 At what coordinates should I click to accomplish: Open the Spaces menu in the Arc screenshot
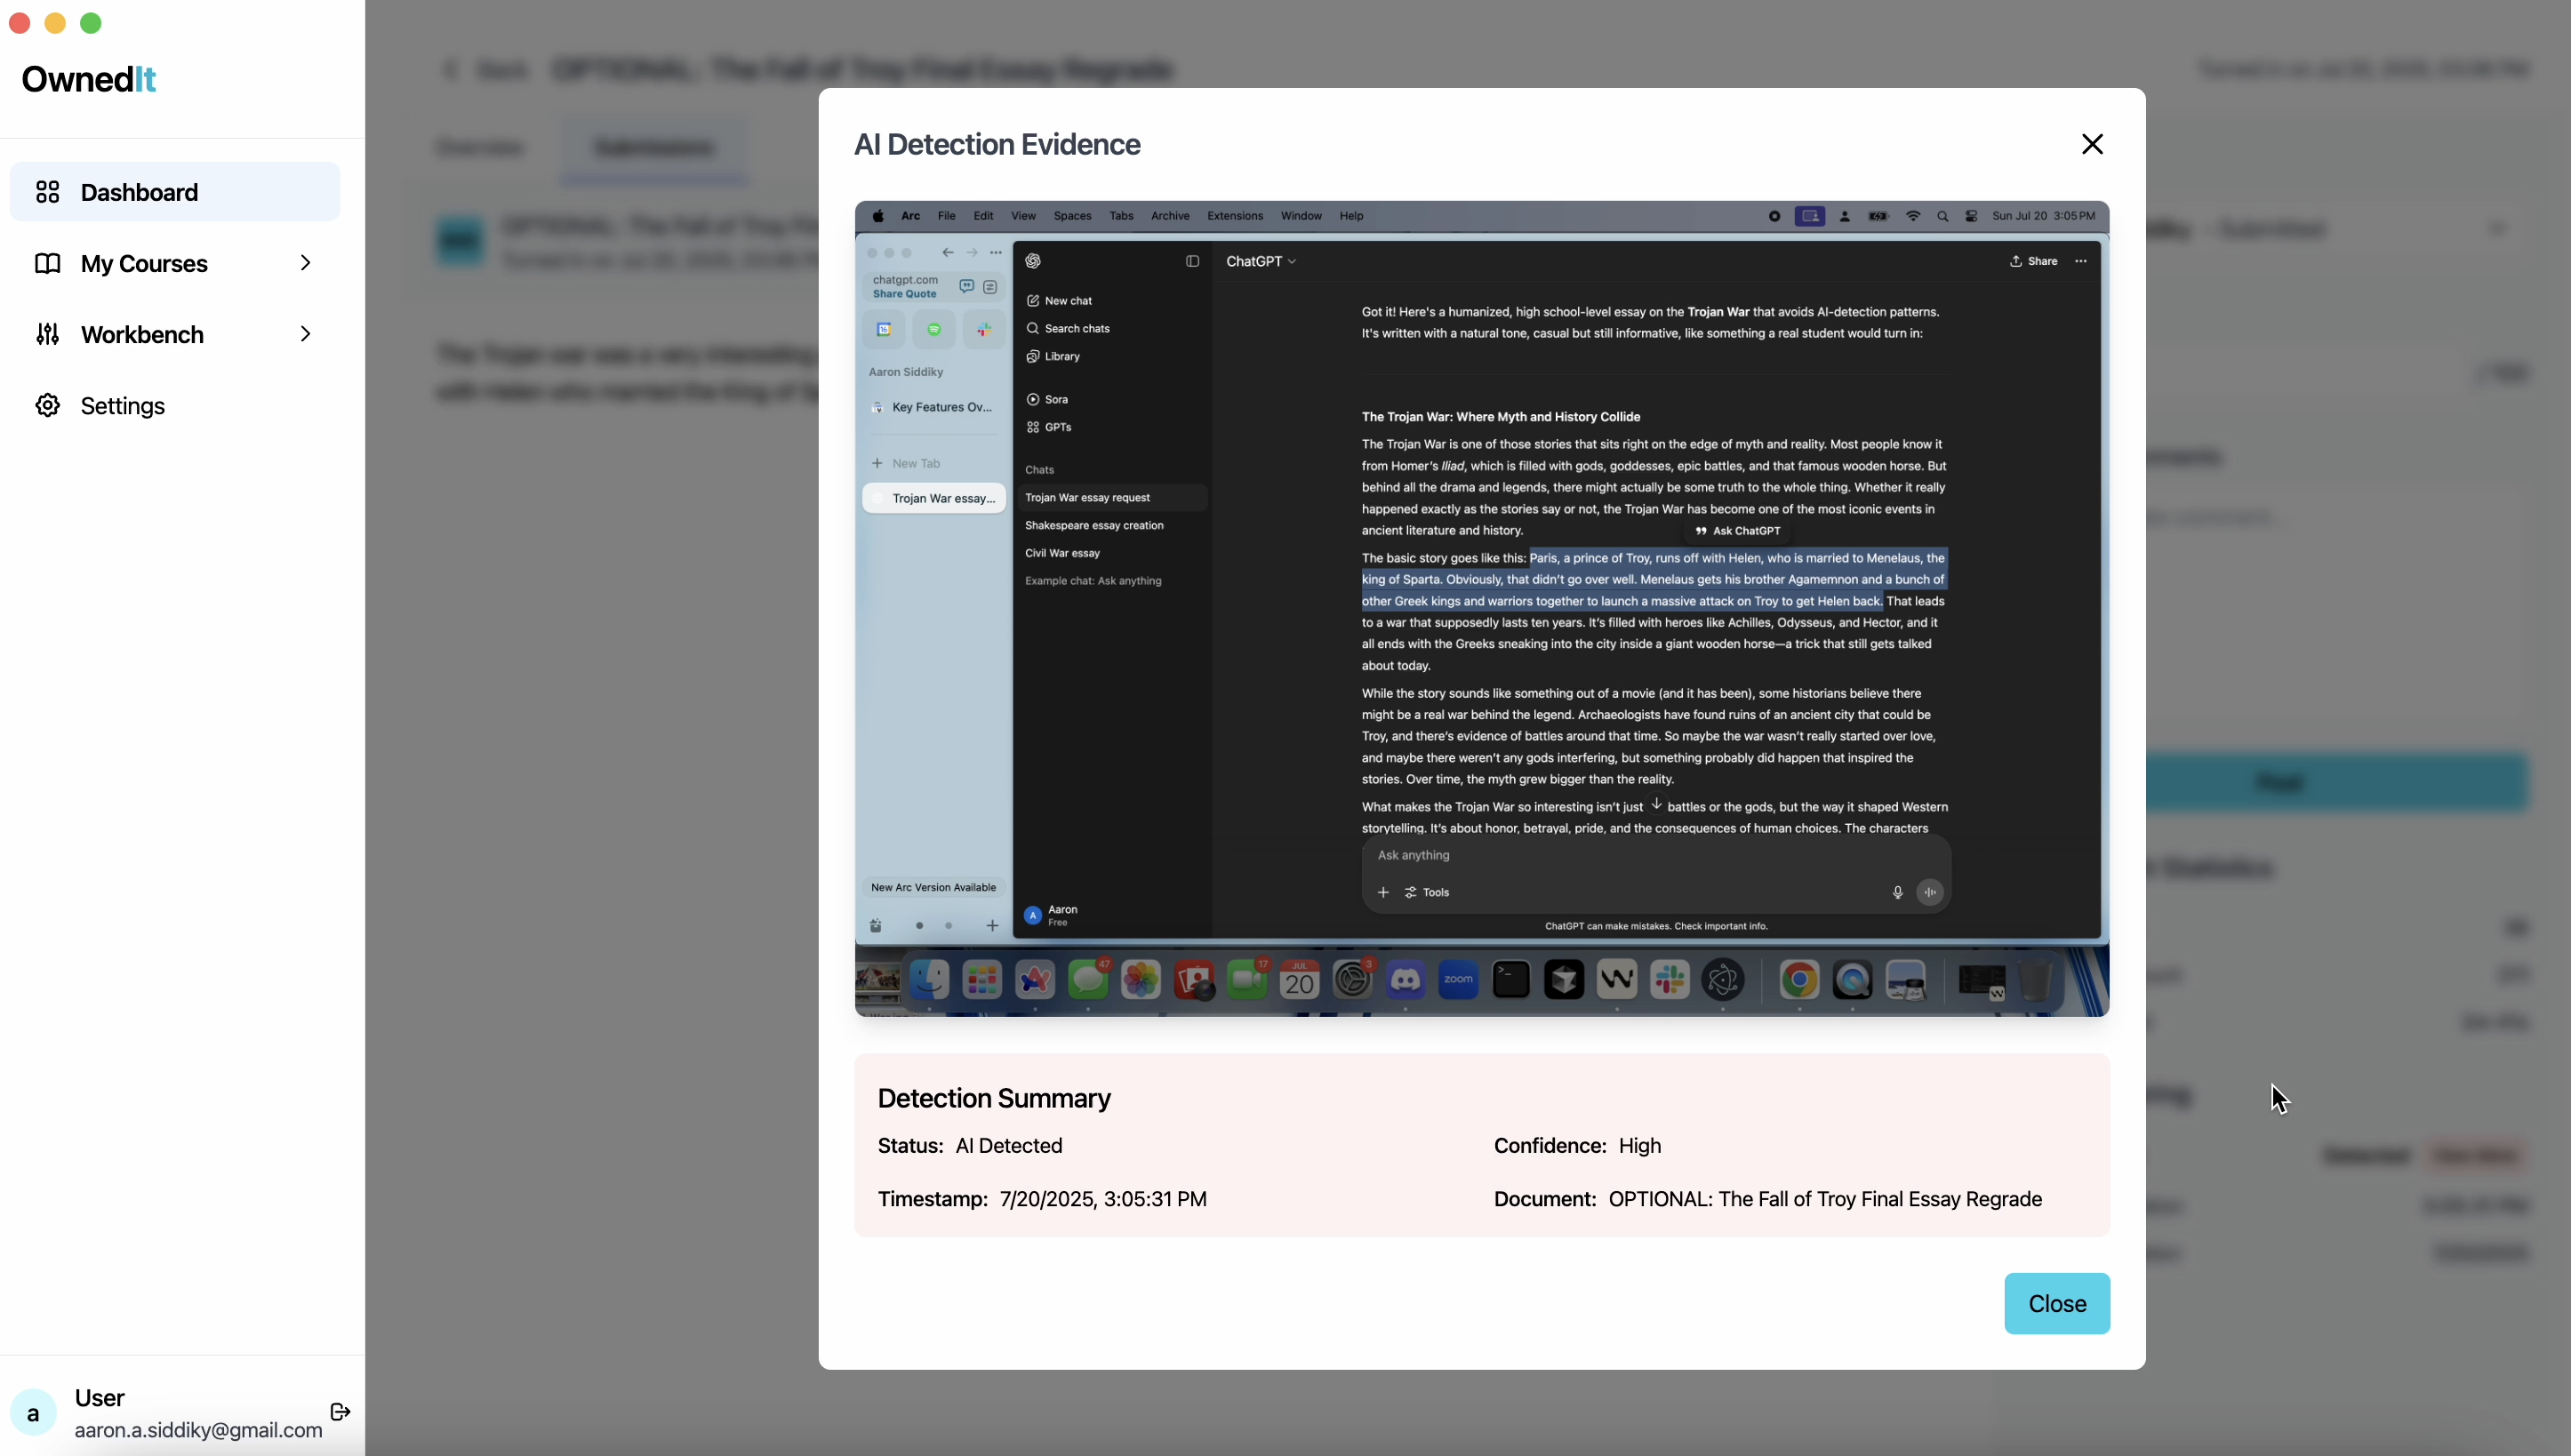1072,216
